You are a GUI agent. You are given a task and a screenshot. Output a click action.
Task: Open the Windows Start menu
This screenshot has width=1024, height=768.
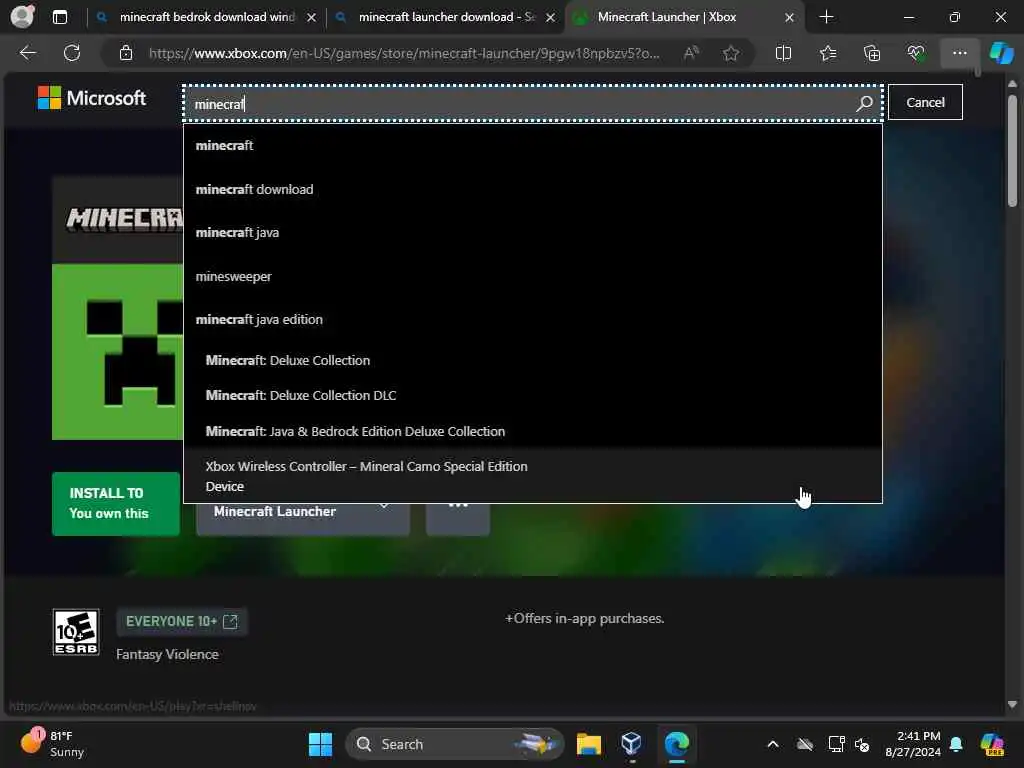click(320, 744)
